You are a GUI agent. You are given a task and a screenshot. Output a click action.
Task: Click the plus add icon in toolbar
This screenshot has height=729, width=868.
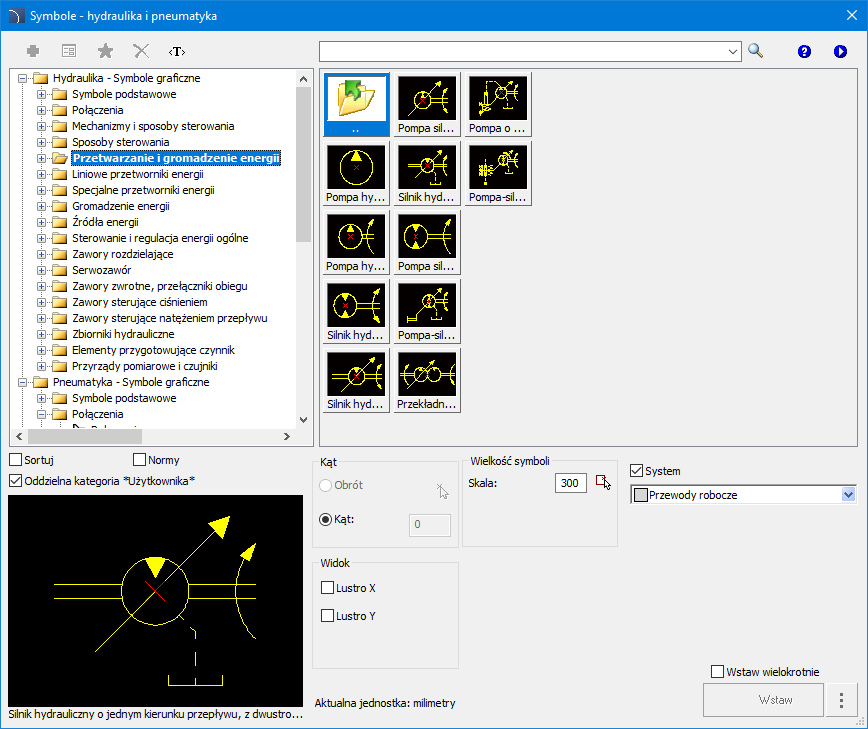pyautogui.click(x=33, y=51)
